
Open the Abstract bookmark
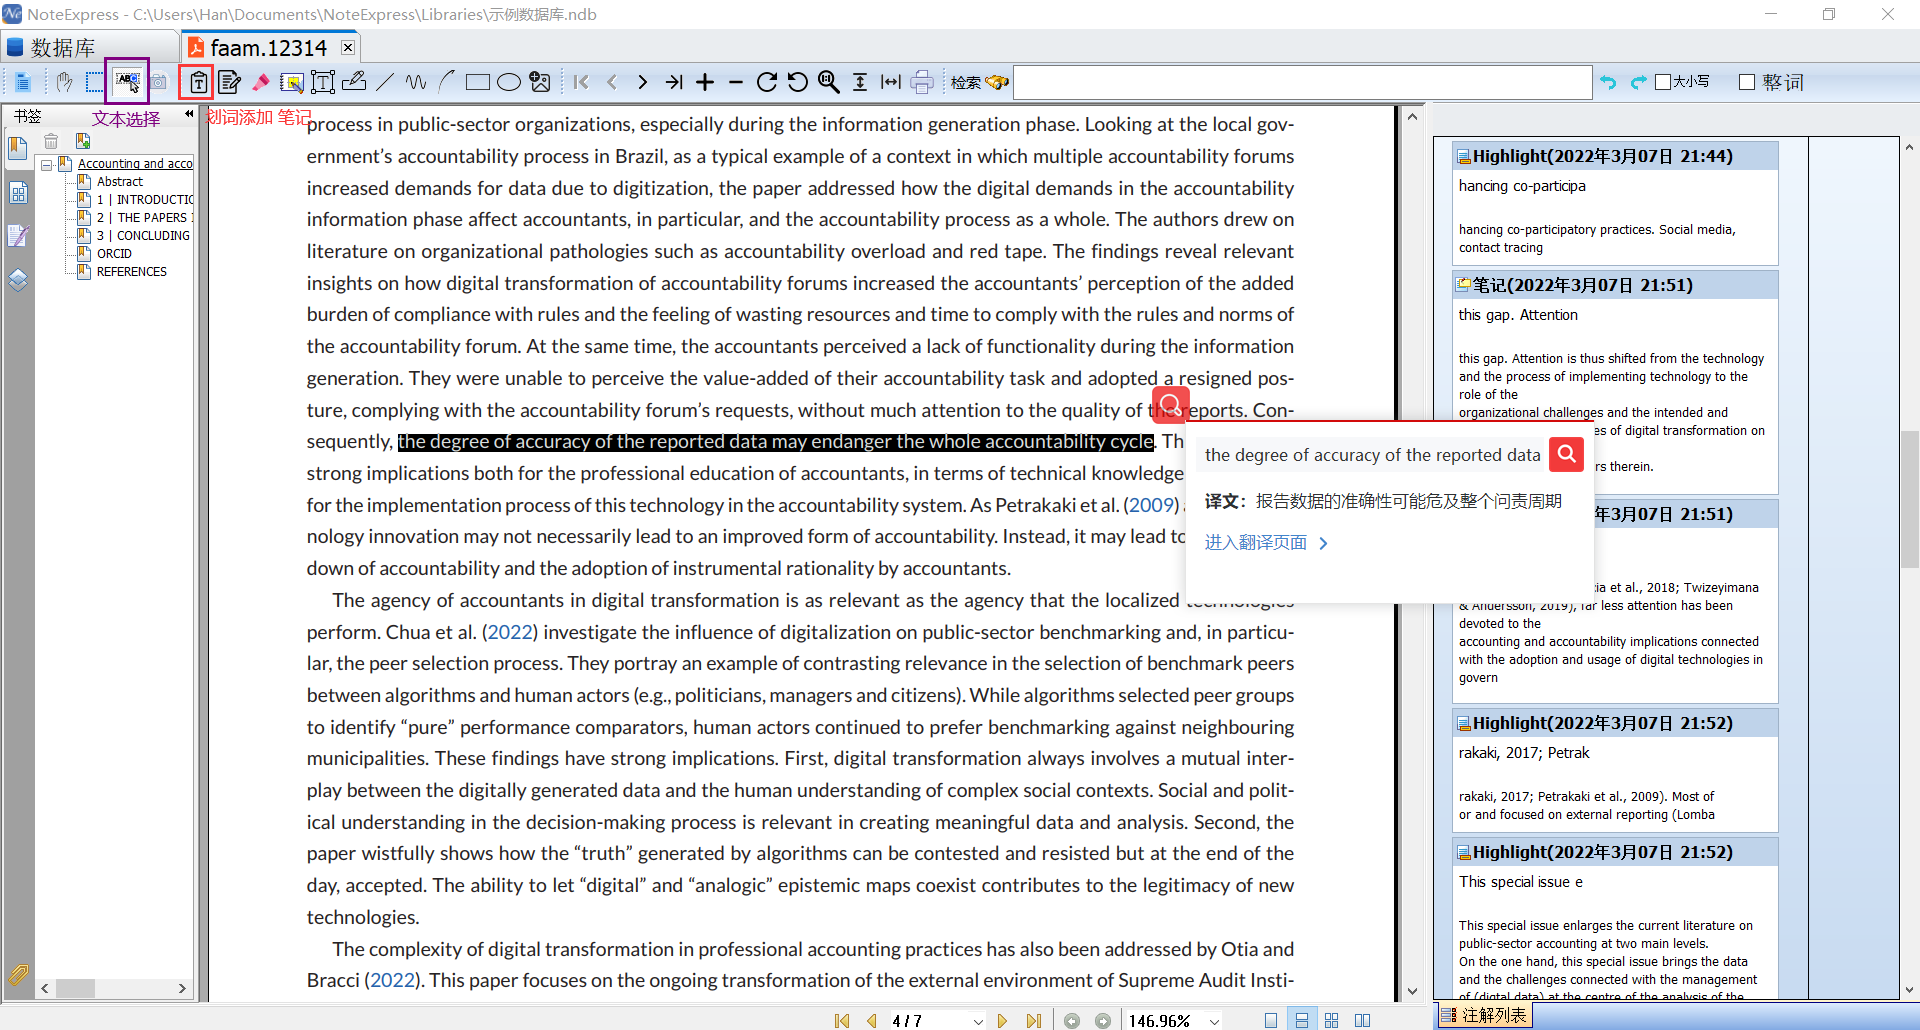[120, 182]
